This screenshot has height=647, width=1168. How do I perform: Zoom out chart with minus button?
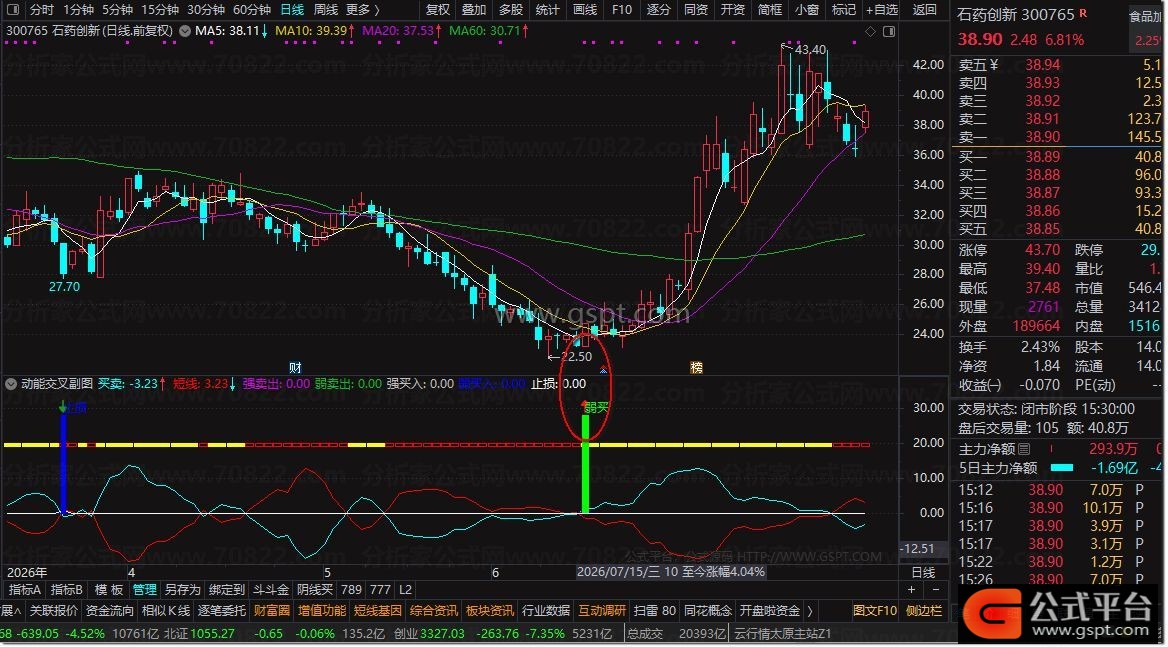pos(936,590)
